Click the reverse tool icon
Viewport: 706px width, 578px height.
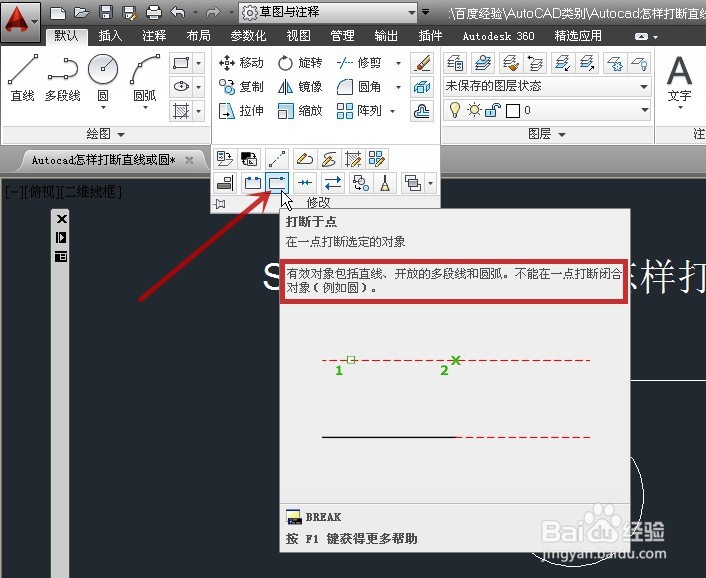click(333, 183)
